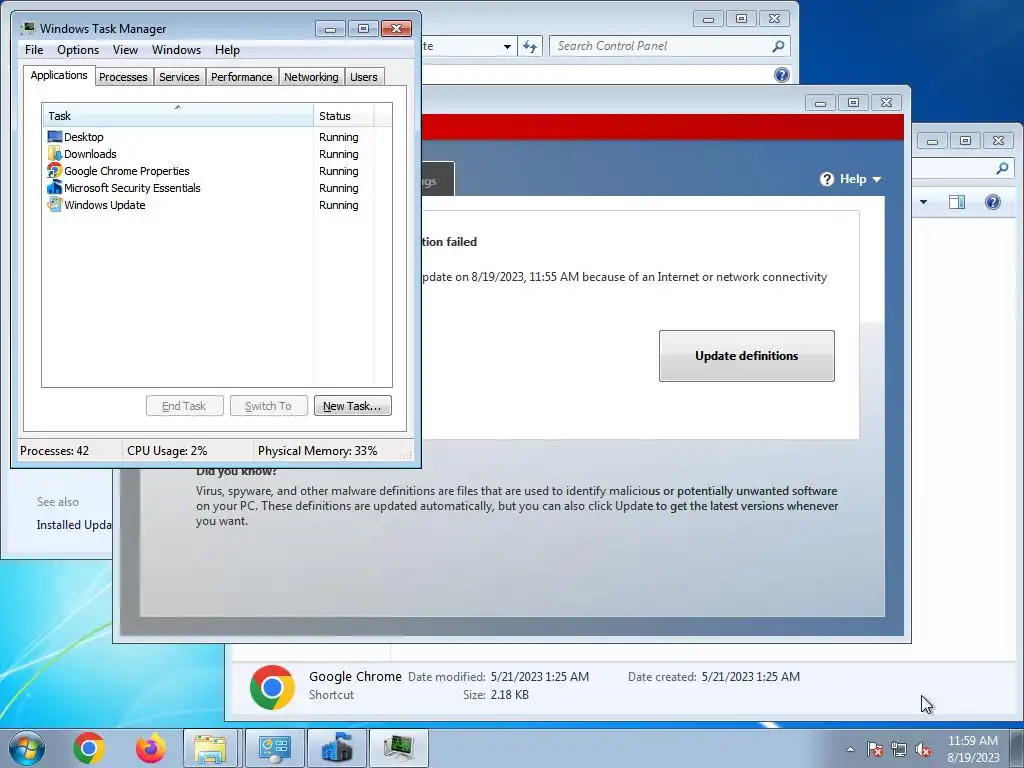This screenshot has width=1024, height=768.
Task: Click the Control Panel search magnifier icon
Action: tap(778, 46)
